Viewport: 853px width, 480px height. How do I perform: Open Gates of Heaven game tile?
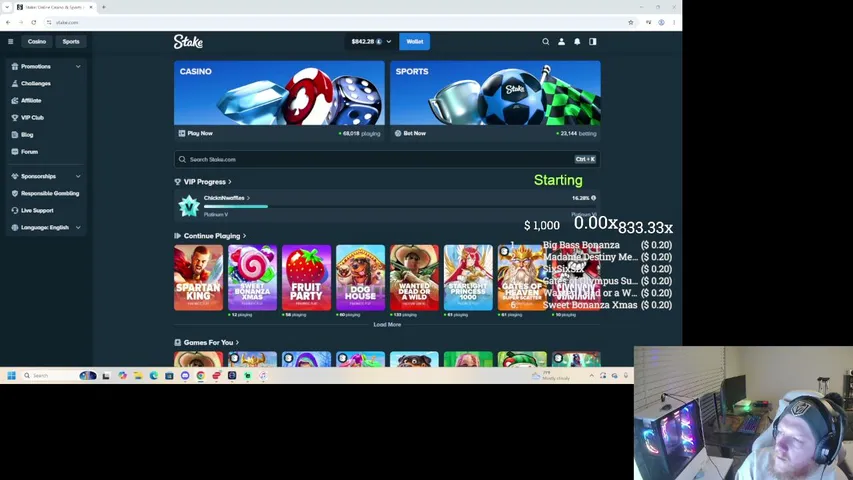[521, 278]
